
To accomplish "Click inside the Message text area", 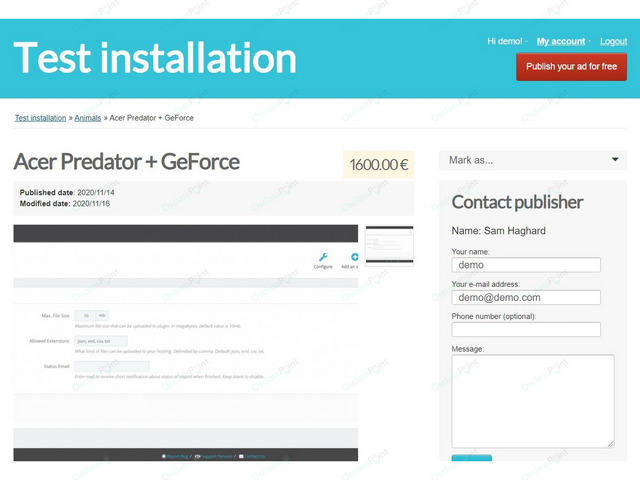I will (533, 401).
